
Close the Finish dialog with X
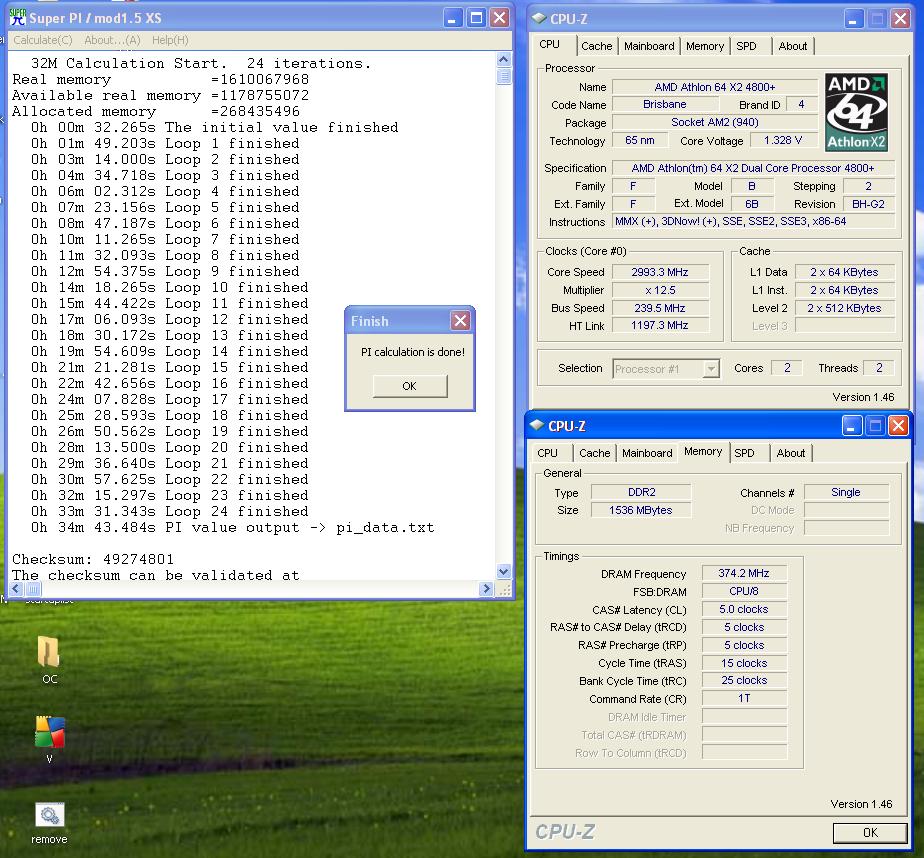pos(460,321)
